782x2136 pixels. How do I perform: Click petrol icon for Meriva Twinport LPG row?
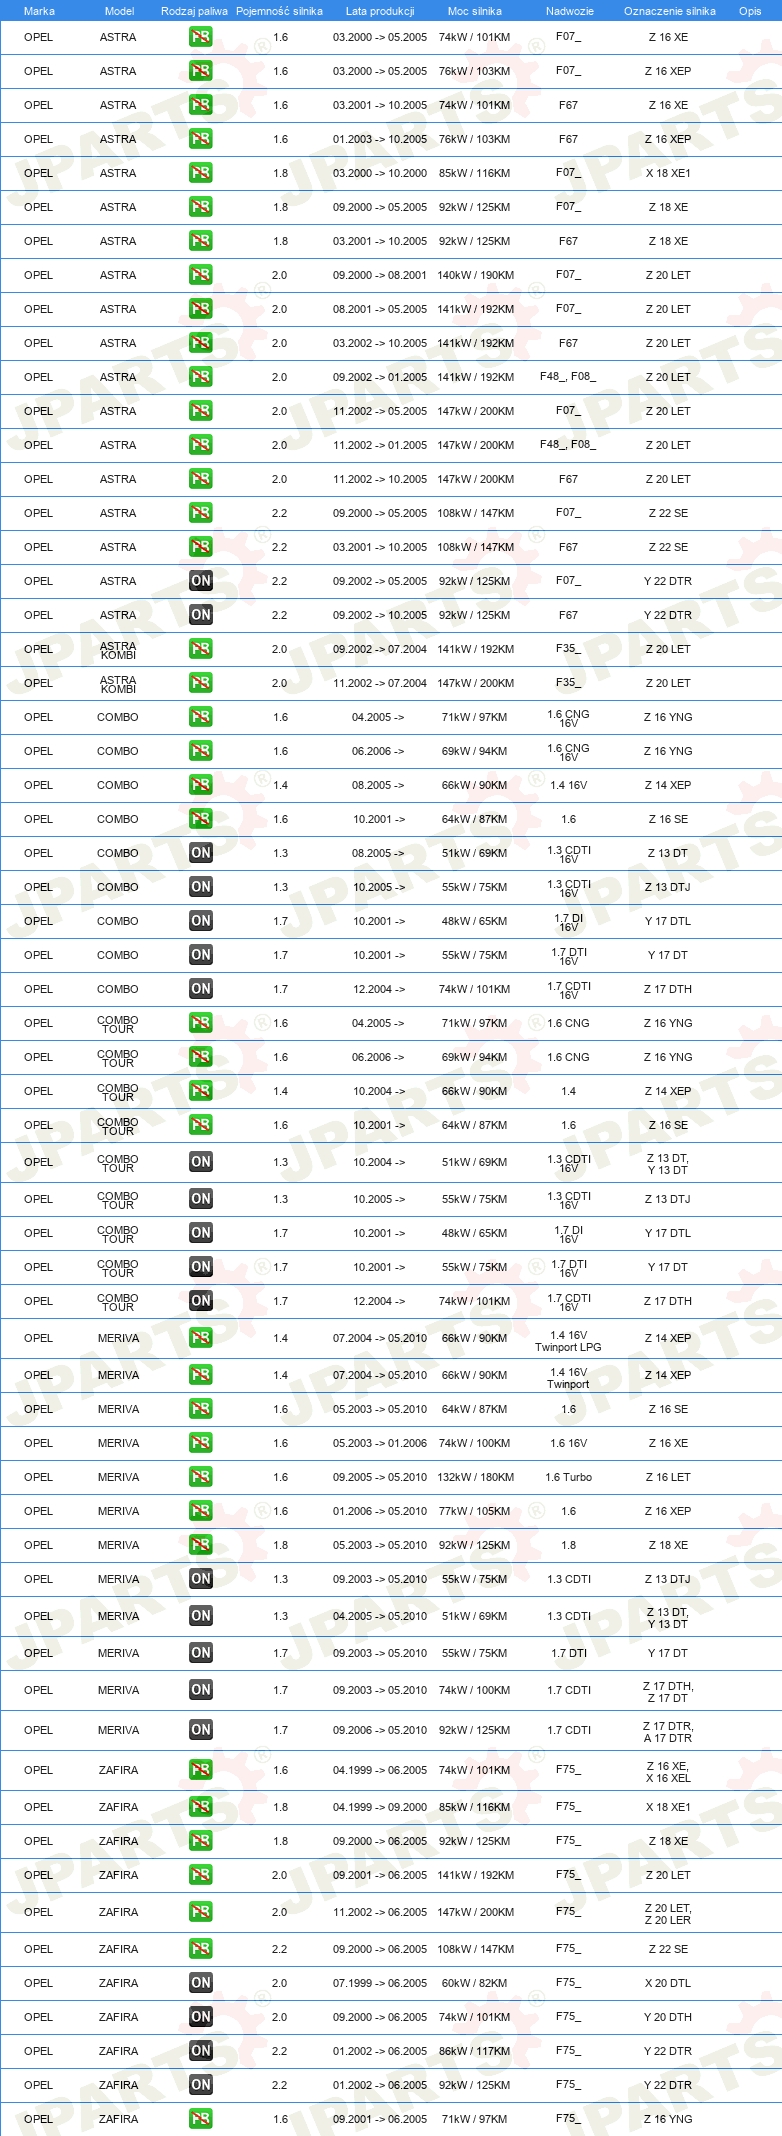click(201, 1338)
